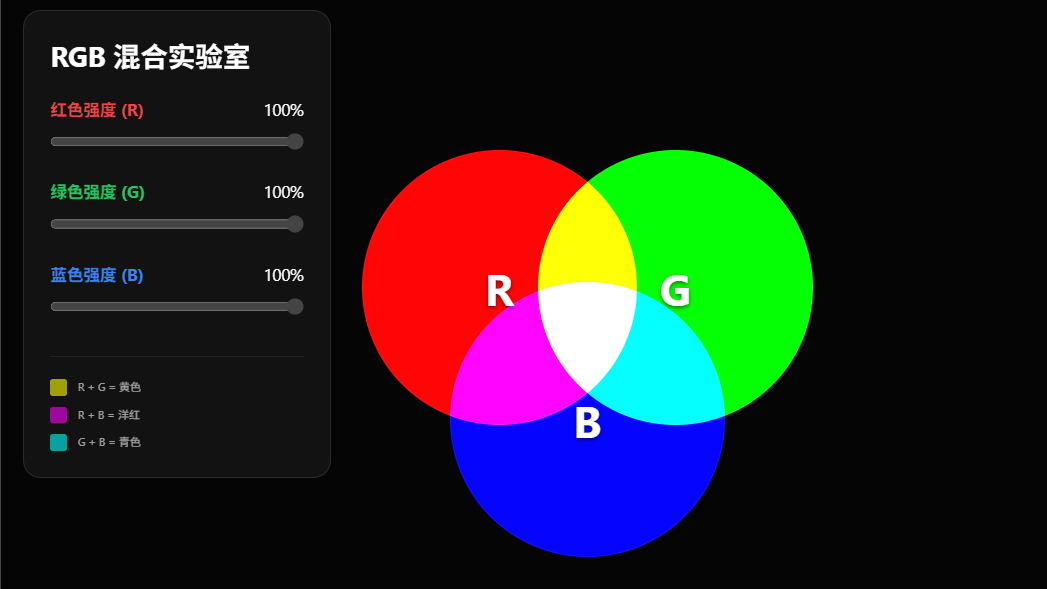The height and width of the screenshot is (589, 1047).
Task: Click the yellow overlap of red and green circles
Action: tap(587, 240)
